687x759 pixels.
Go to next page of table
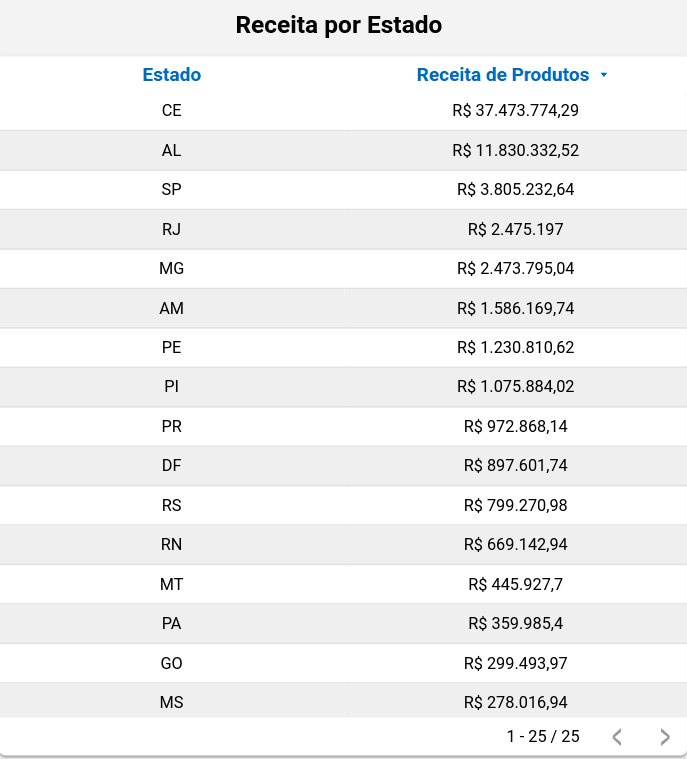point(665,737)
